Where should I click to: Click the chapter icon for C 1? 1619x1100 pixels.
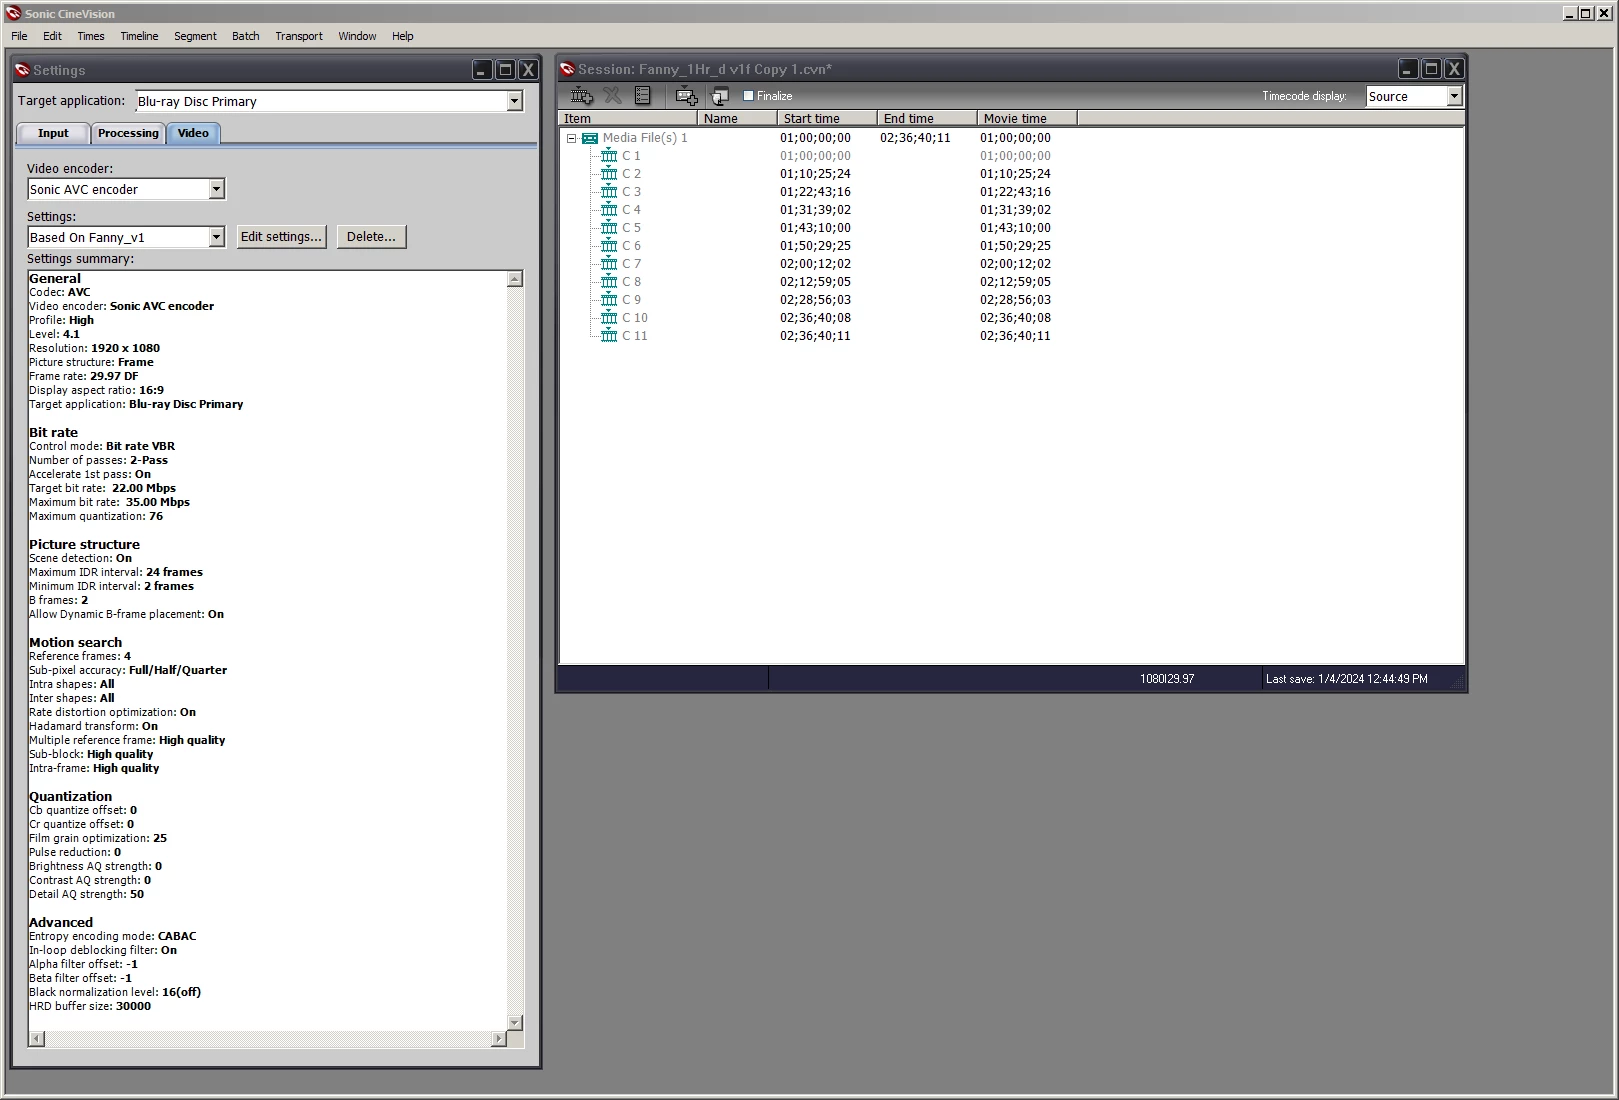(609, 155)
